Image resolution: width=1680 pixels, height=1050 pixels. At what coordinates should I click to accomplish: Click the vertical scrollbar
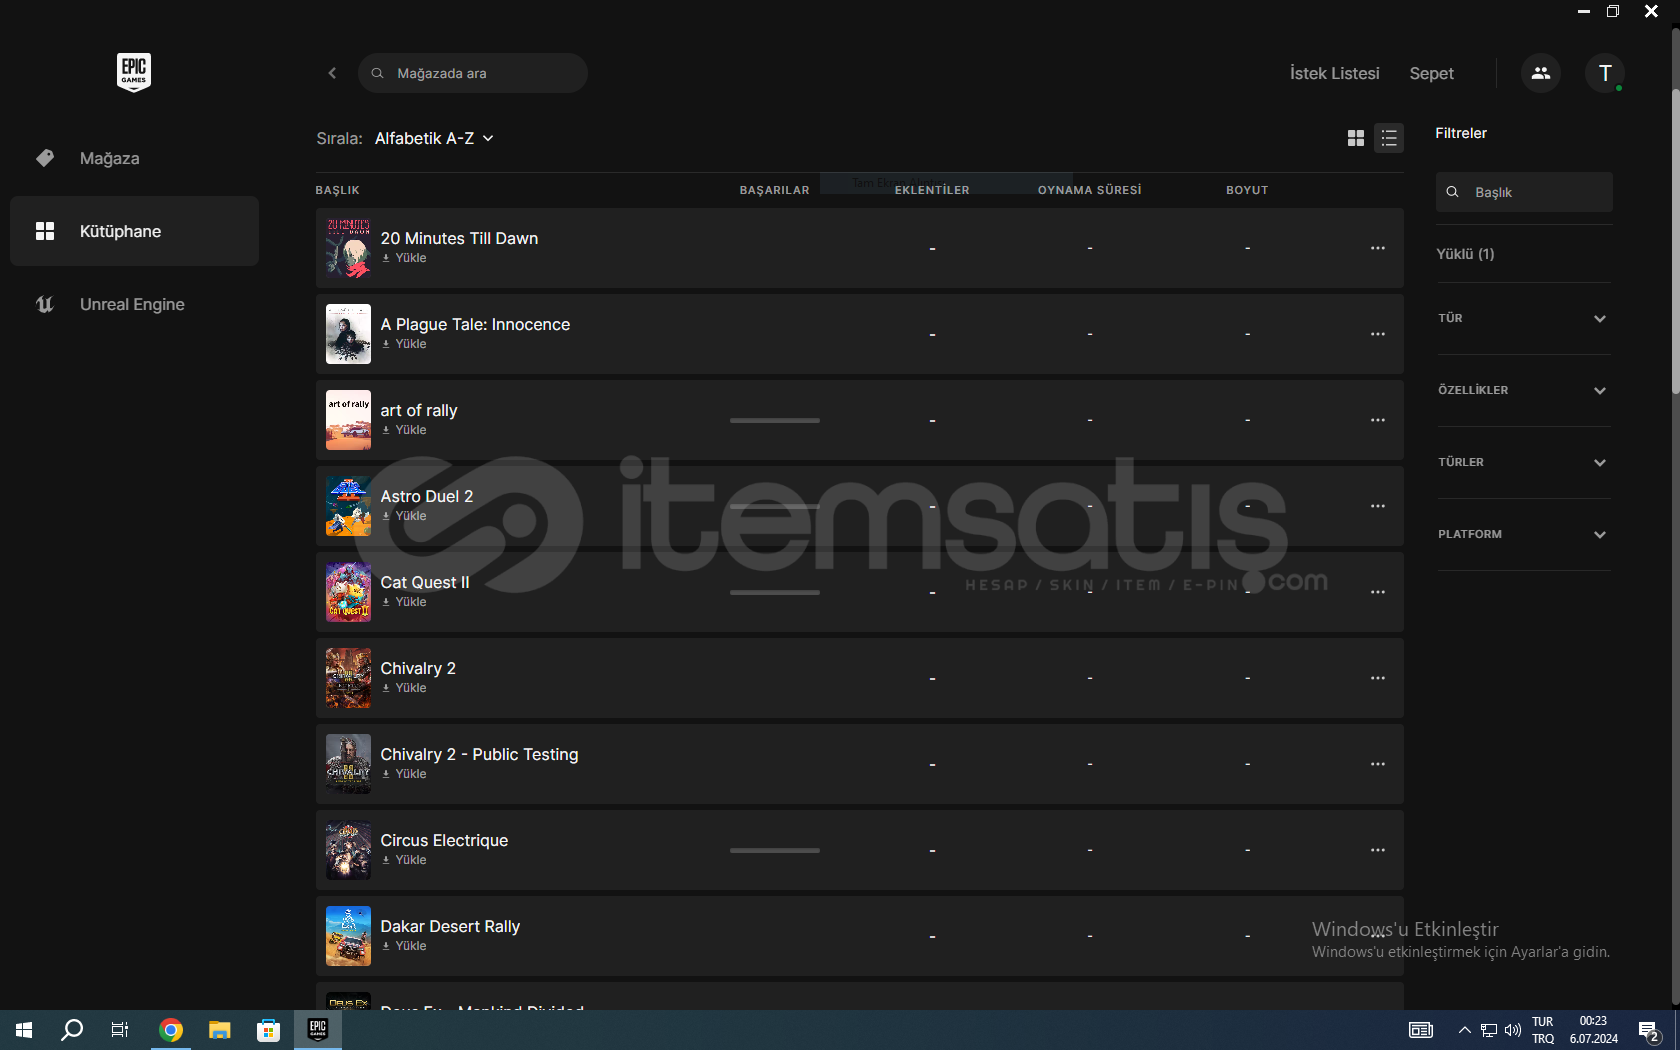[x=1675, y=240]
